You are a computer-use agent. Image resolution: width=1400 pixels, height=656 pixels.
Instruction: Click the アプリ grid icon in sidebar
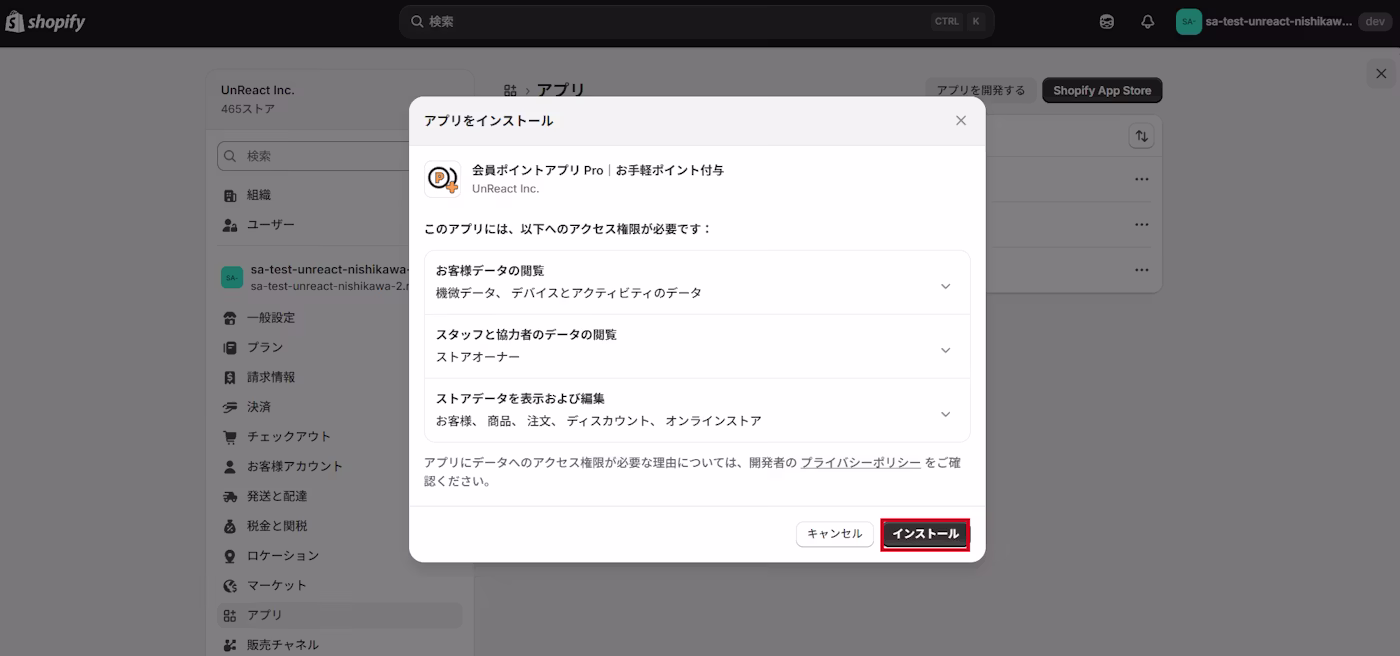point(230,615)
